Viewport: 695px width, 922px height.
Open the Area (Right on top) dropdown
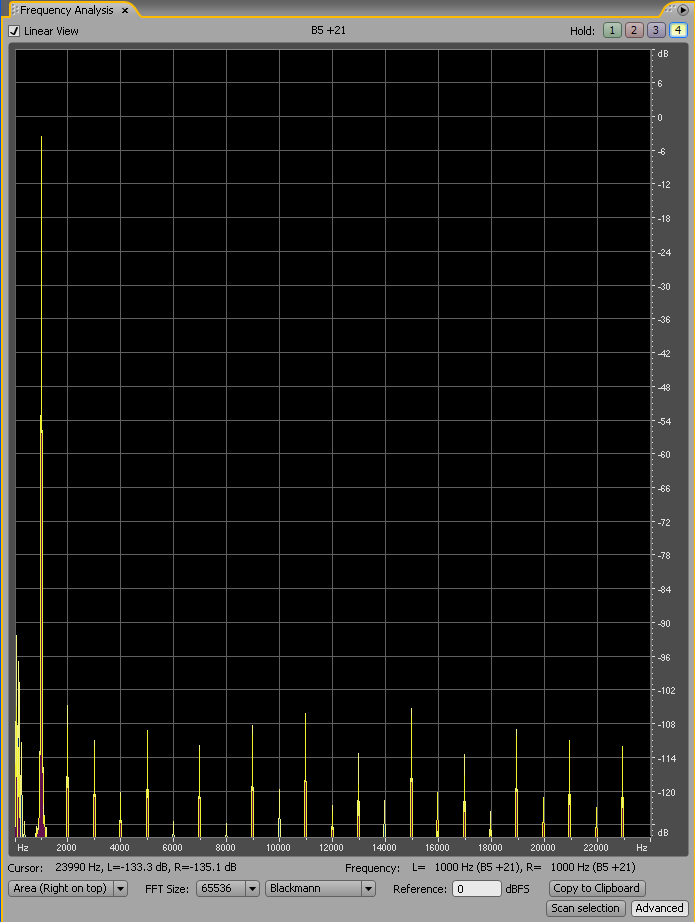tap(68, 888)
